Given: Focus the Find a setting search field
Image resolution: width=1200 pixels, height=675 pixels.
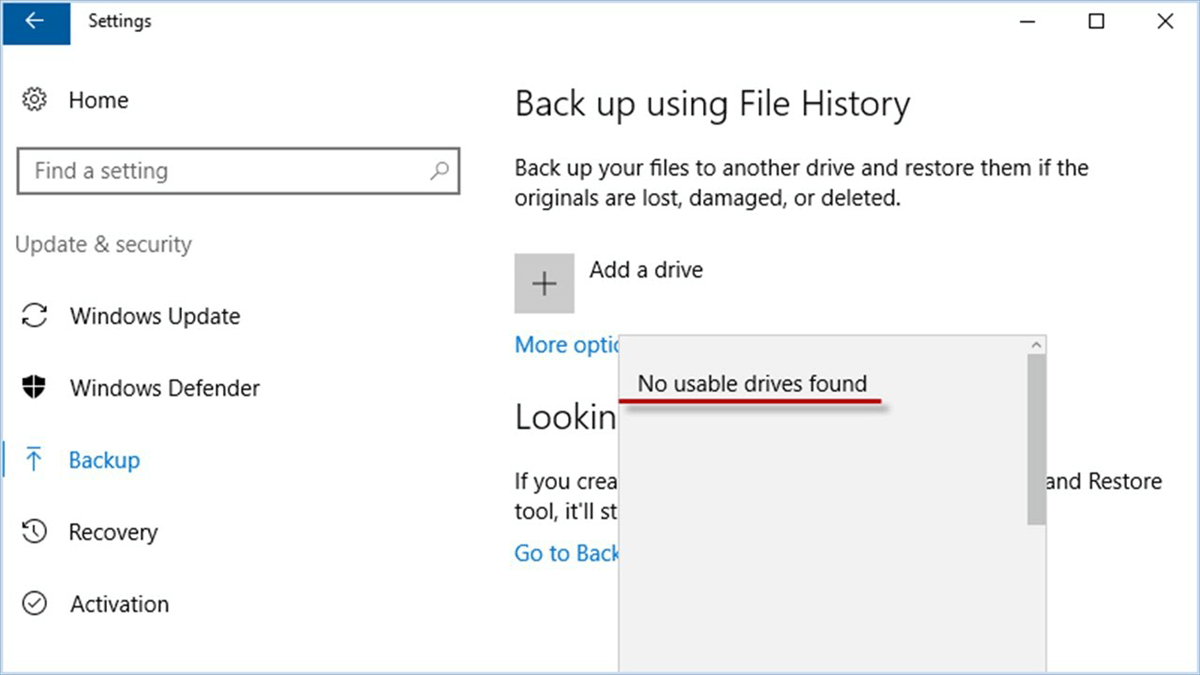Looking at the screenshot, I should pos(225,171).
